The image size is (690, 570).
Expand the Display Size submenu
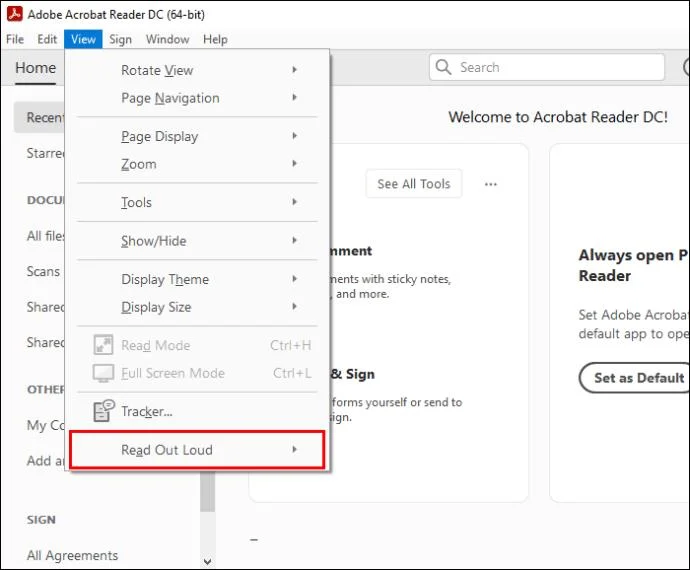coord(197,307)
